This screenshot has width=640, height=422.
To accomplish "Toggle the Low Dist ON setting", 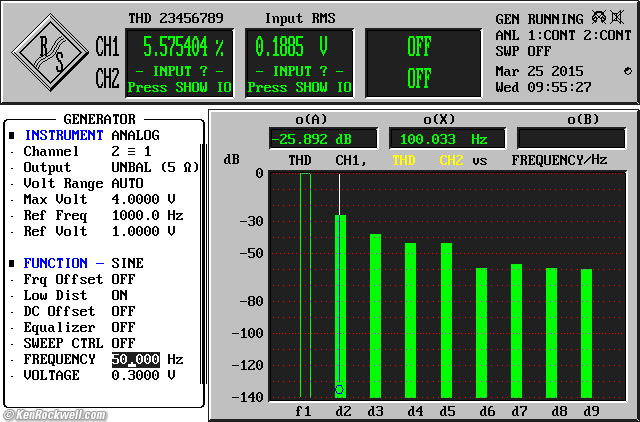I will [120, 295].
